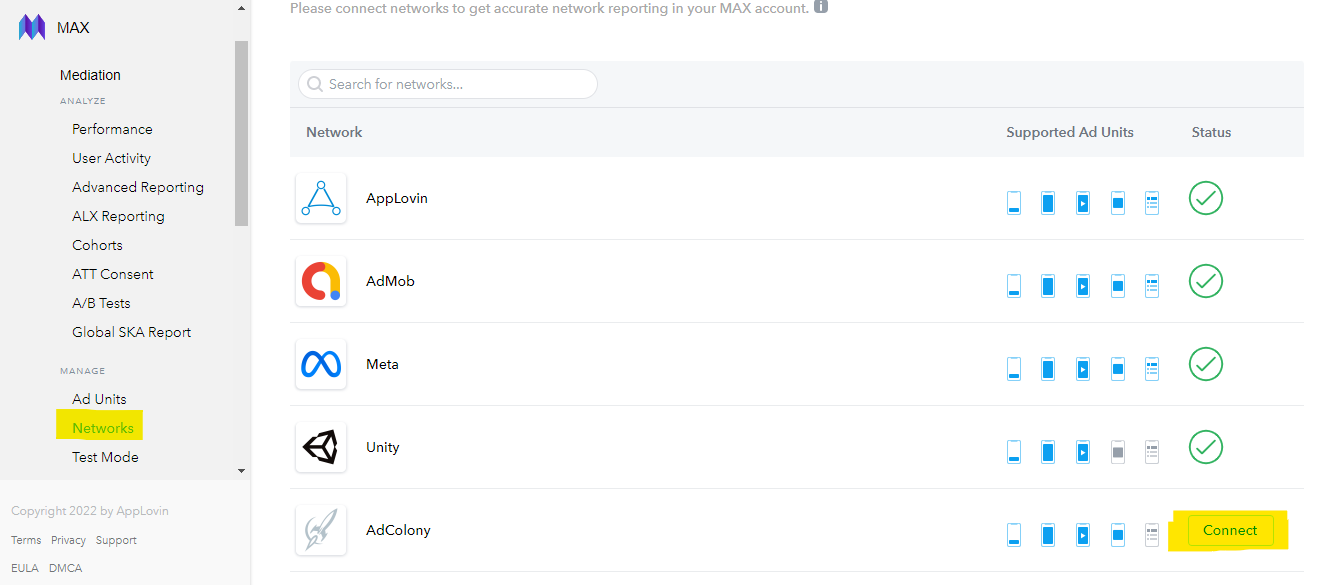Open Advanced Reporting
The image size is (1336, 585).
pyautogui.click(x=138, y=187)
